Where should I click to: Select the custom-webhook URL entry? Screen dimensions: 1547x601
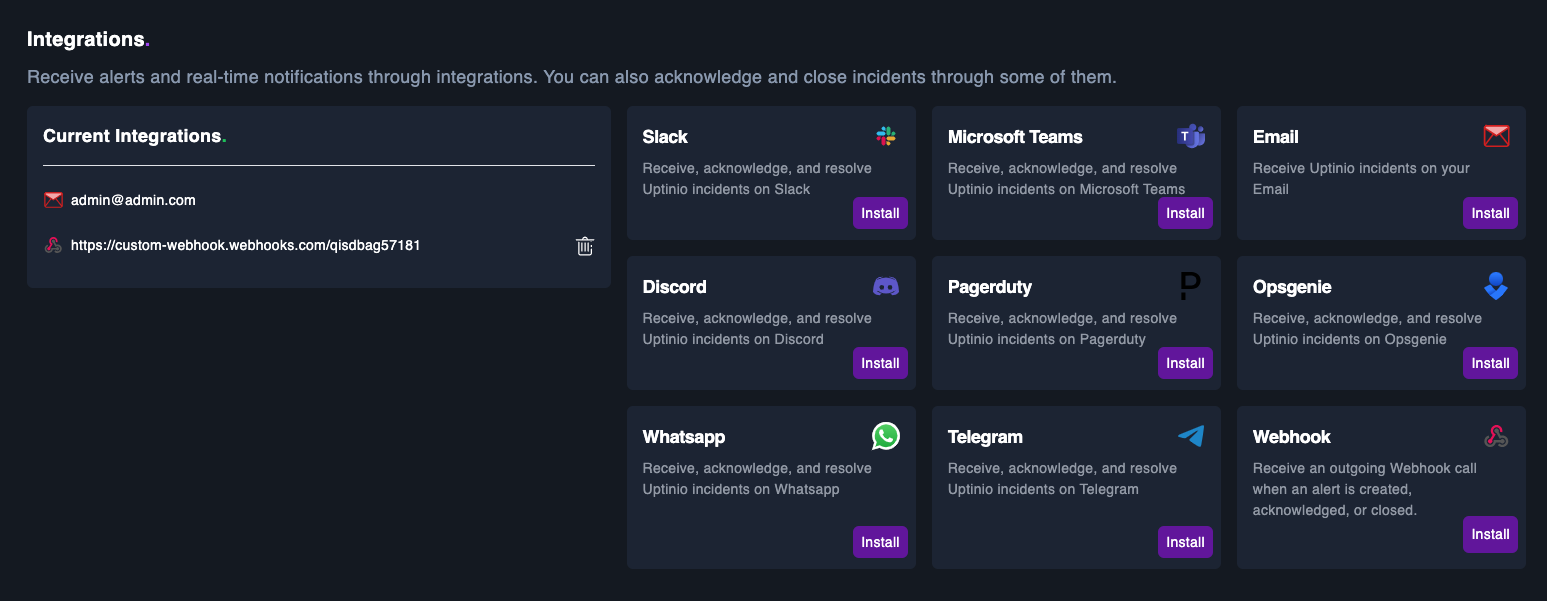tap(245, 245)
